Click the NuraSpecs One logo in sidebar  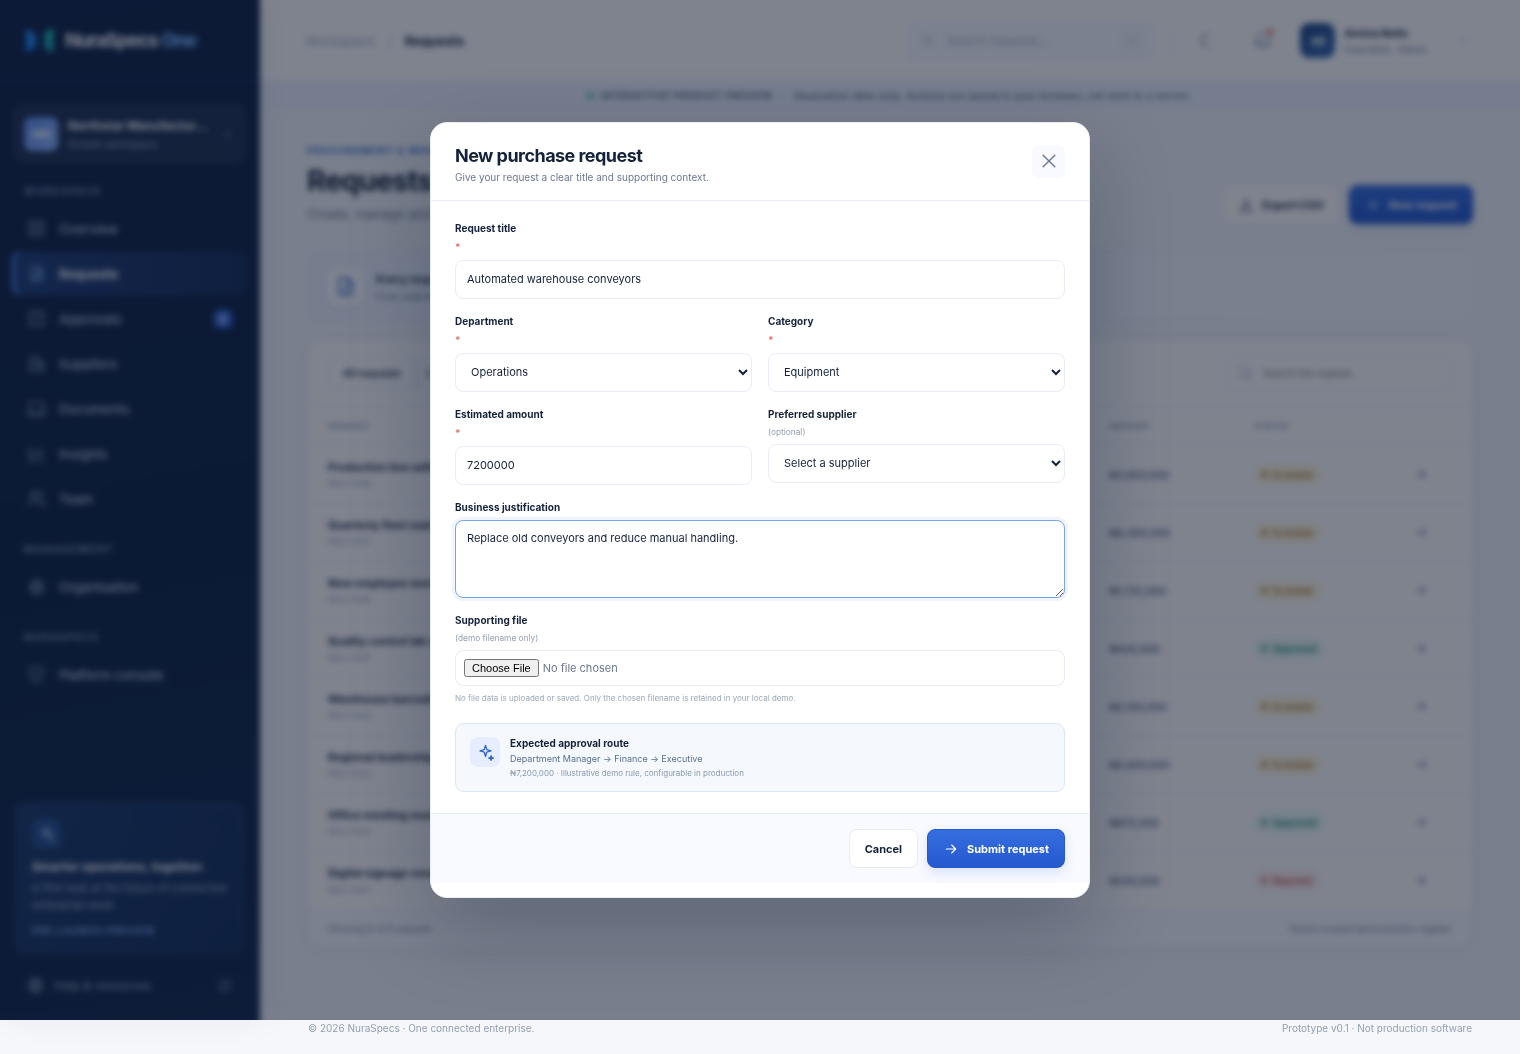coord(111,40)
